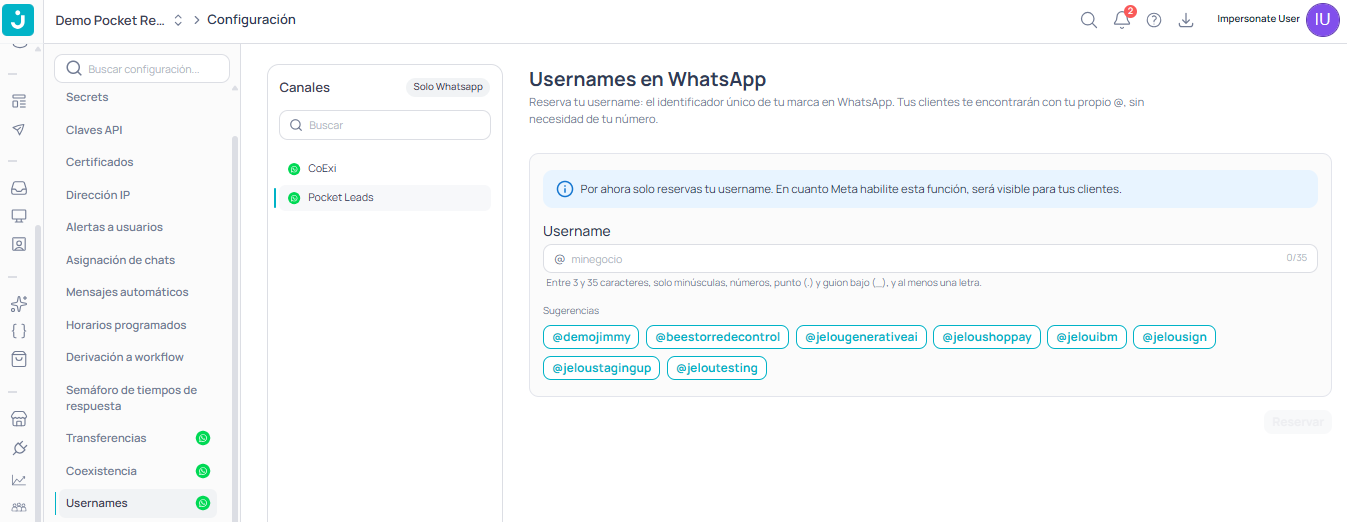Choose suggestion @jeloustagingup
Screen dimensions: 1347x522
click(602, 368)
